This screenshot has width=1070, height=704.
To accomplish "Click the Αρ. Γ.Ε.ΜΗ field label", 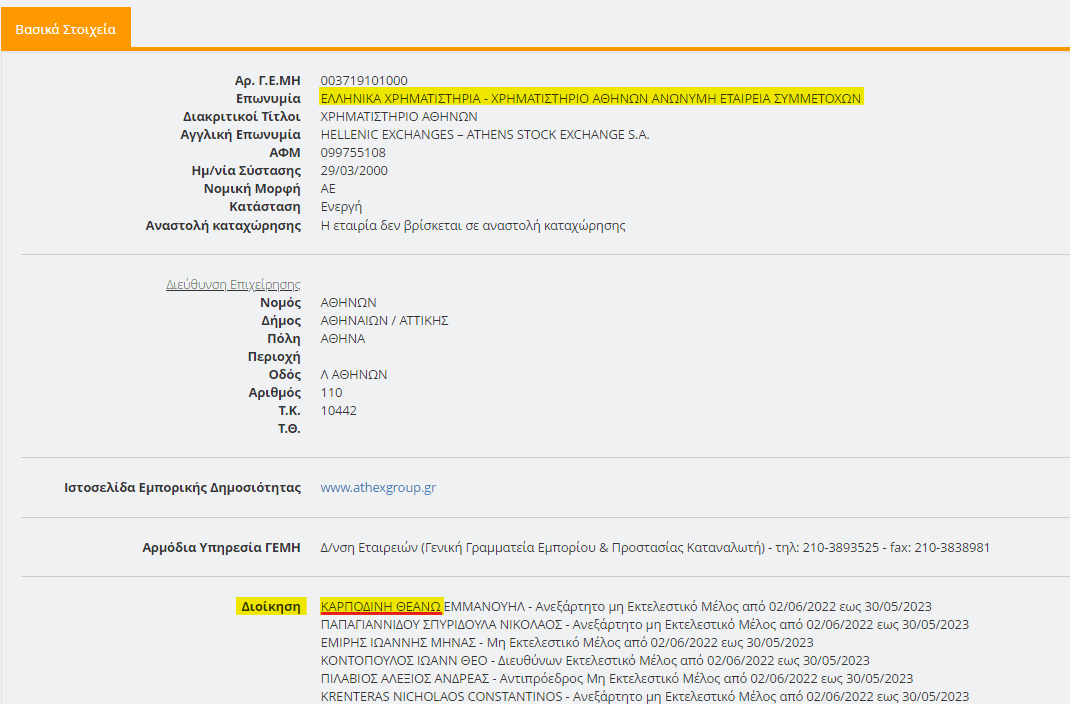I will (x=268, y=80).
